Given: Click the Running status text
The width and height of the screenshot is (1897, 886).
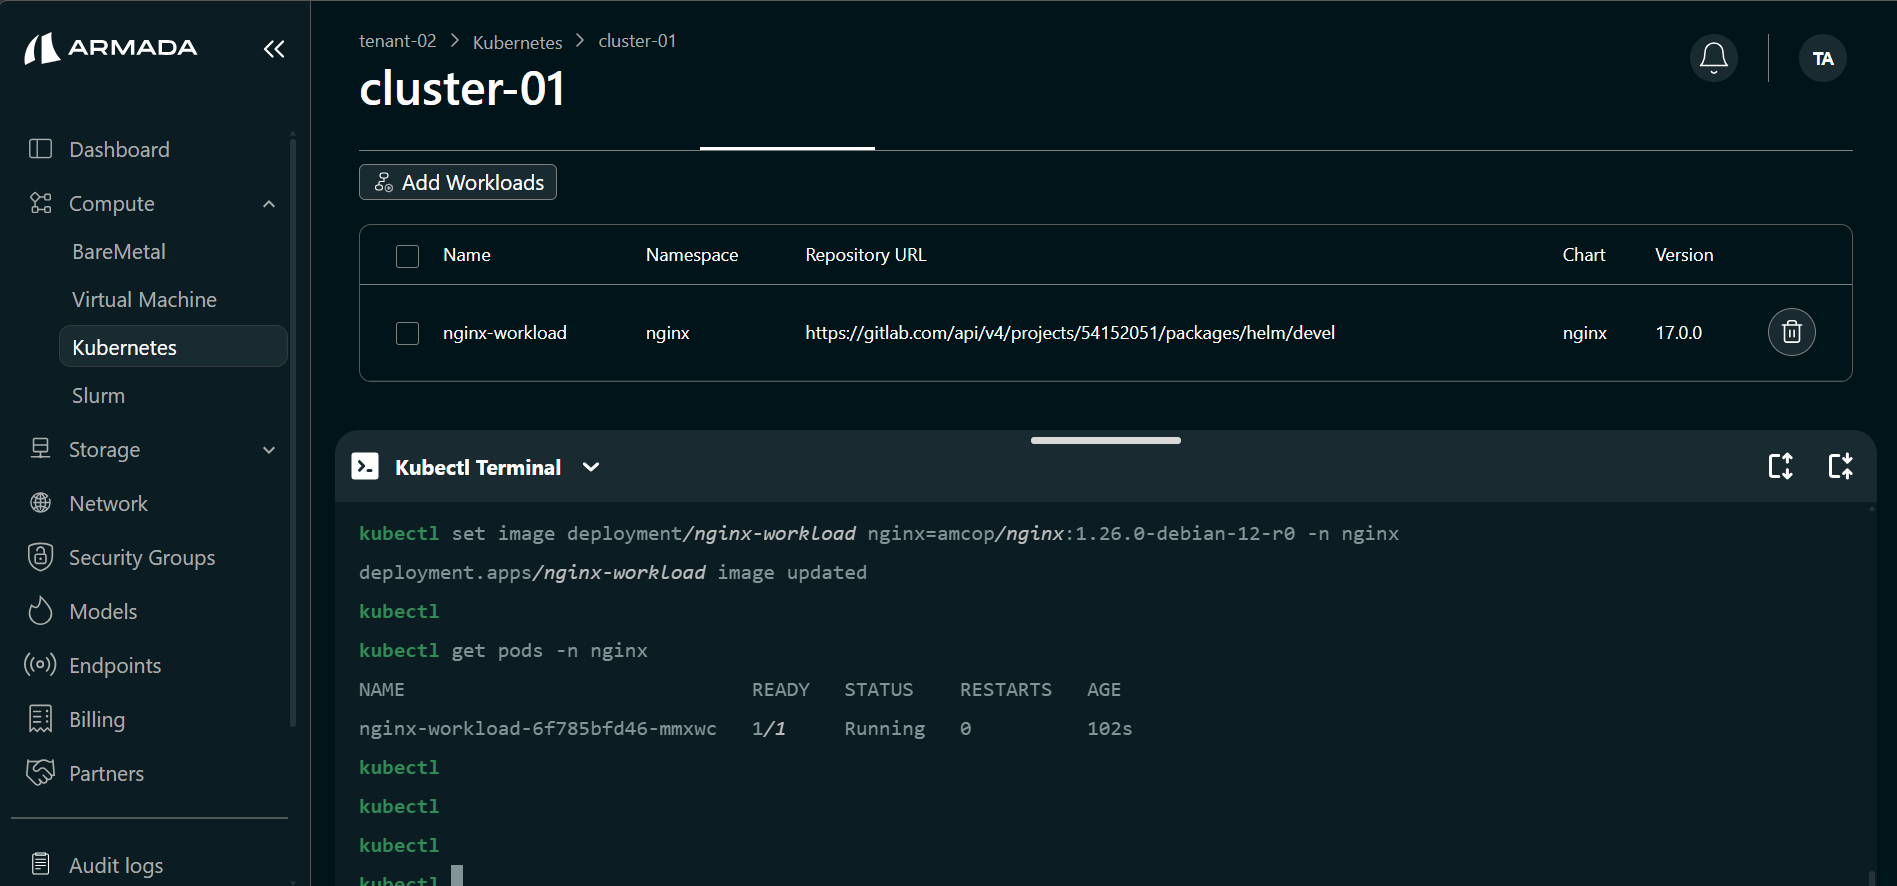Looking at the screenshot, I should point(885,729).
